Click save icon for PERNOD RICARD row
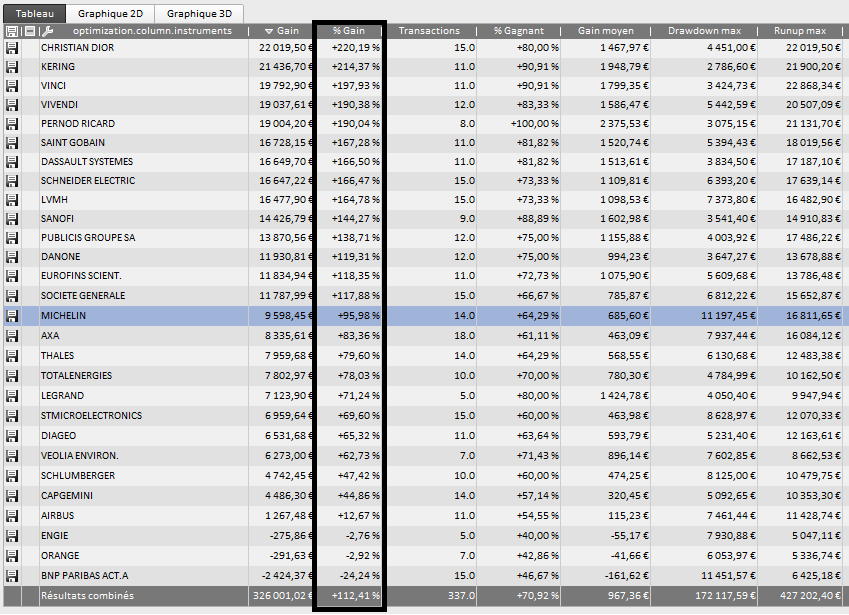This screenshot has height=615, width=849. 12,124
